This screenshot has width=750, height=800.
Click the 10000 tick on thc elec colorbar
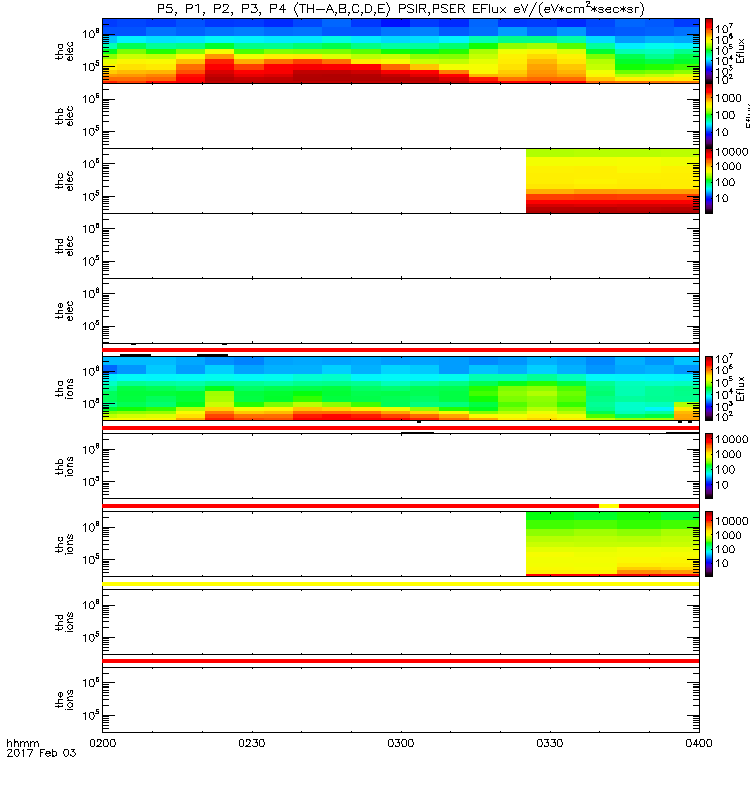click(732, 152)
